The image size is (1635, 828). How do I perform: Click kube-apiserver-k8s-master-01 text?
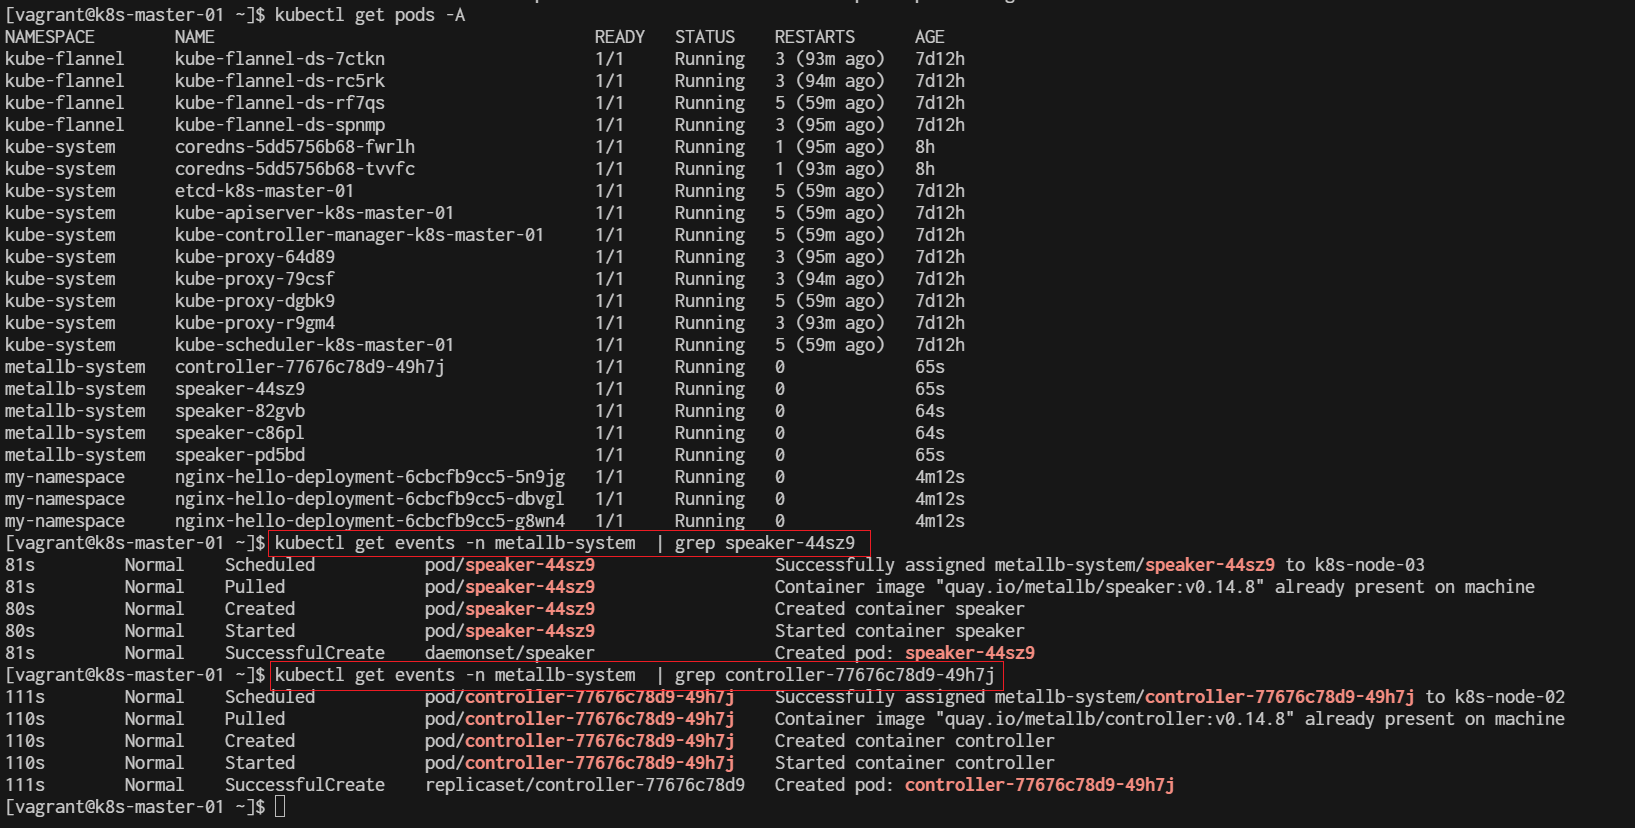pos(315,213)
